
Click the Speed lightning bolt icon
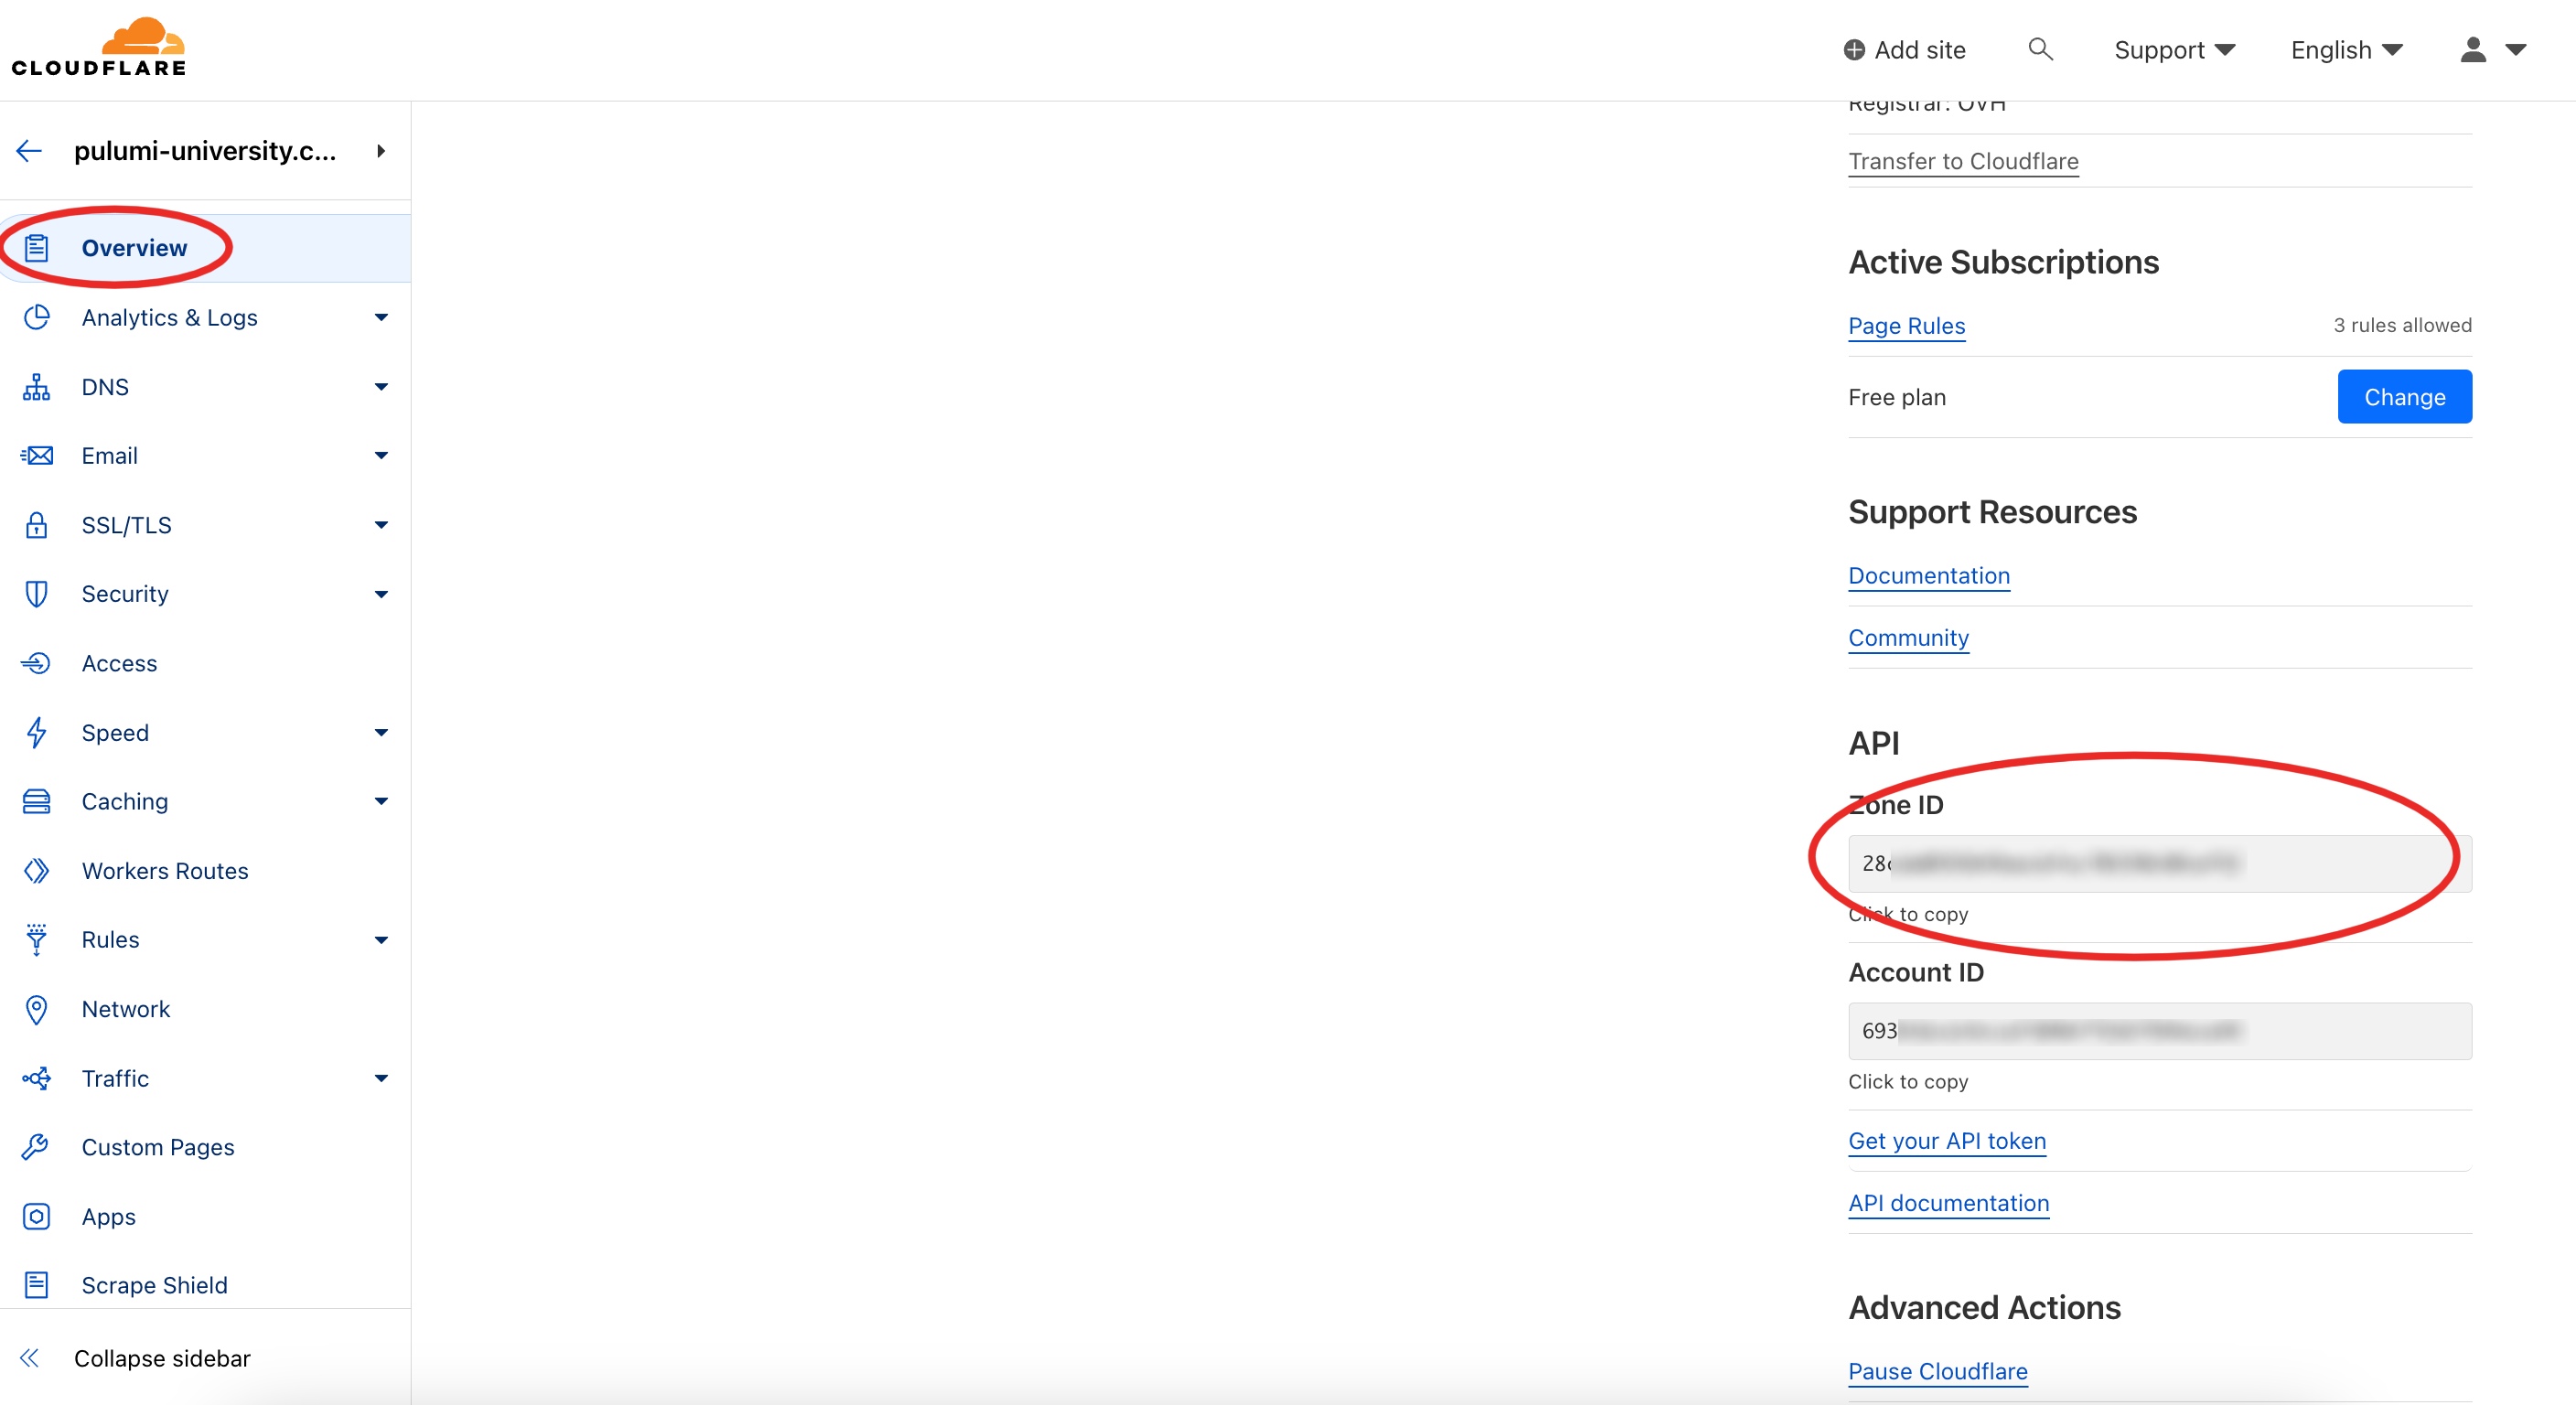[x=37, y=732]
